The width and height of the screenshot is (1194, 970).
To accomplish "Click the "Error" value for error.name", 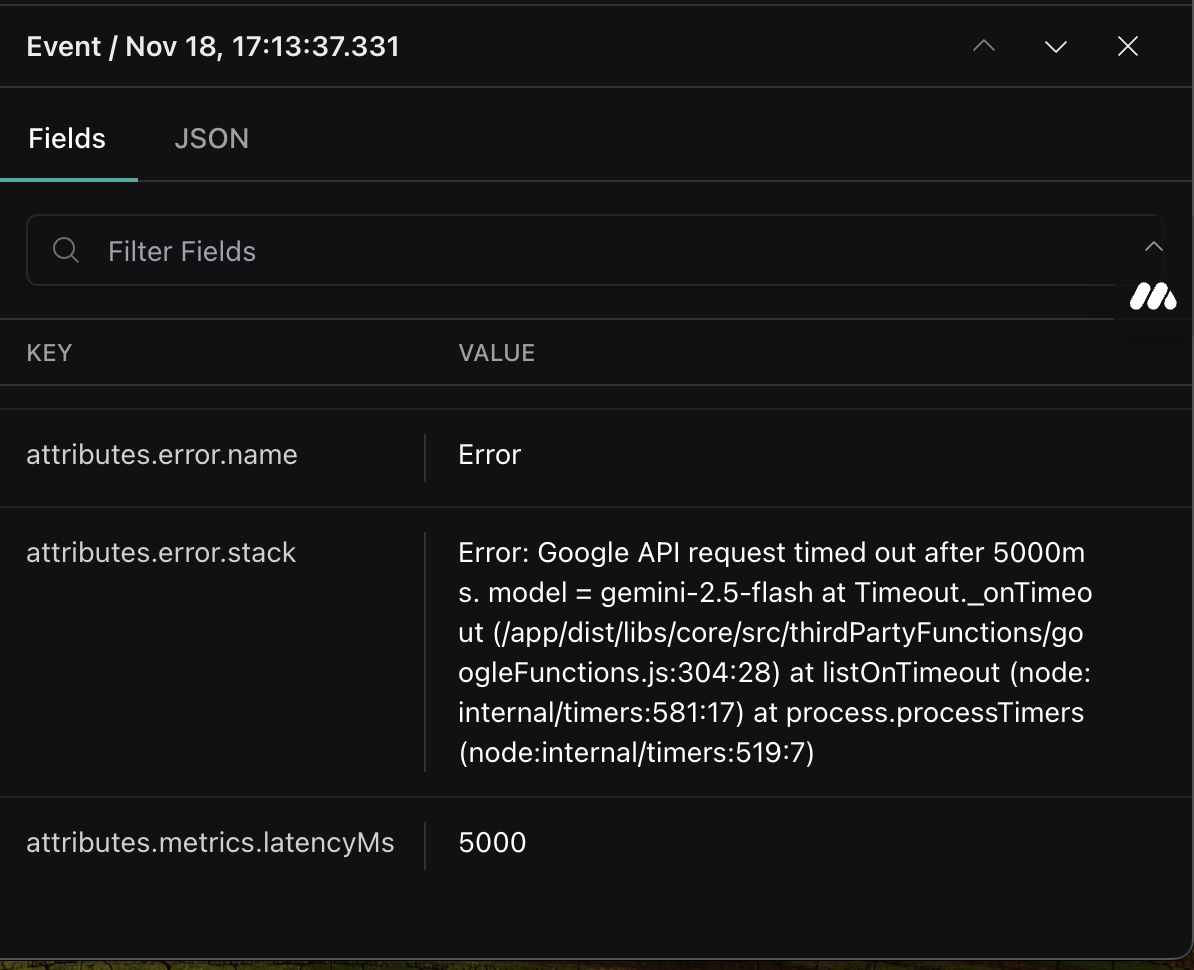I will [489, 455].
